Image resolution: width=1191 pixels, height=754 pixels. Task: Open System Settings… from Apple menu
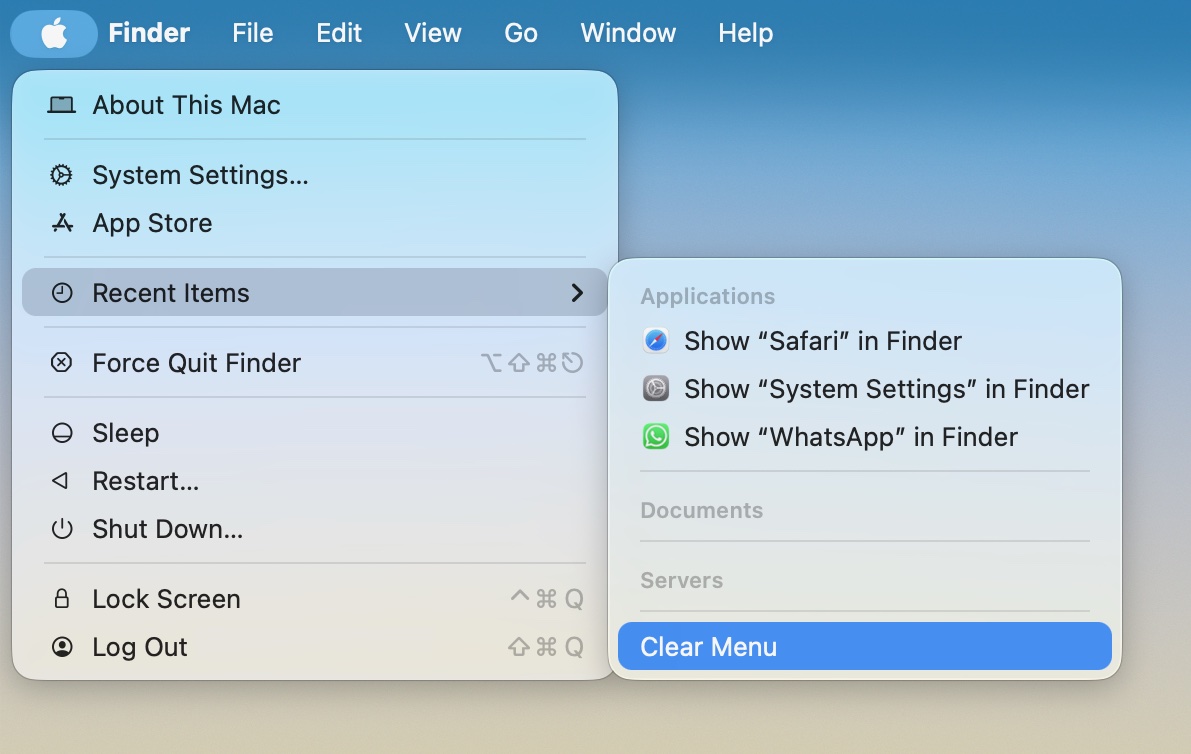(314, 175)
